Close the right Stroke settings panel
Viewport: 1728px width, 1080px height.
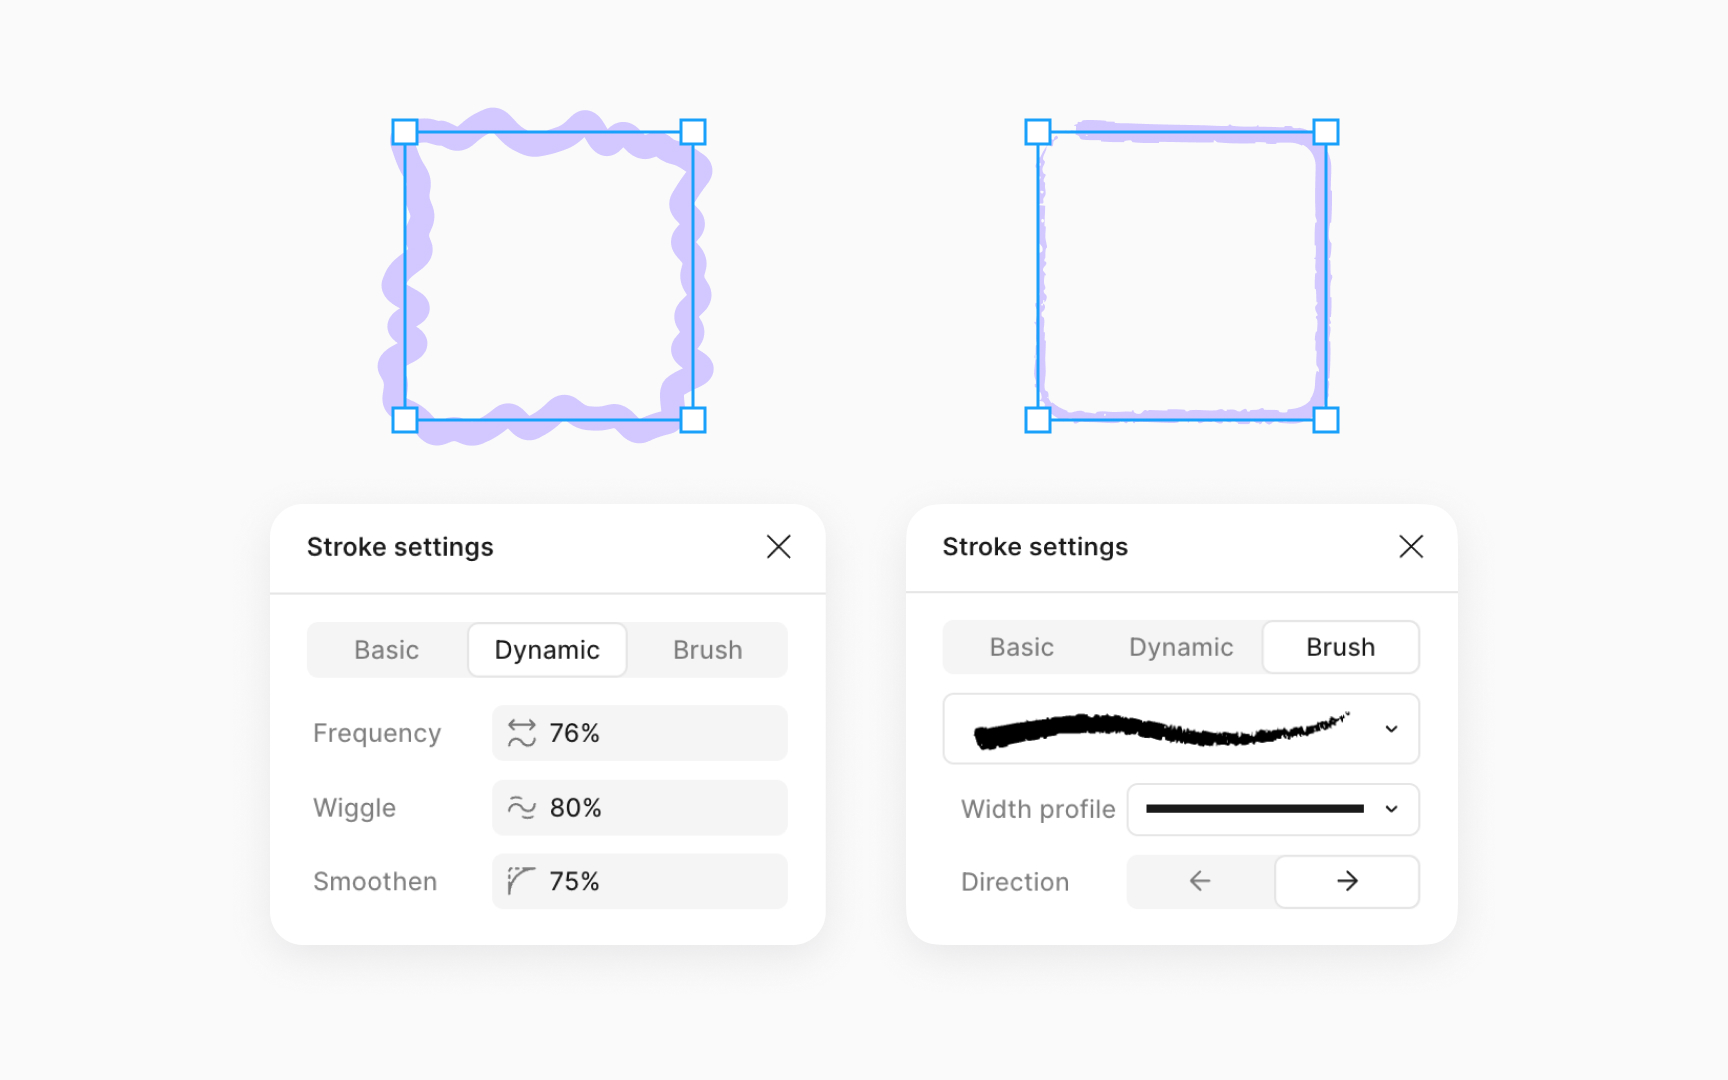point(1410,547)
